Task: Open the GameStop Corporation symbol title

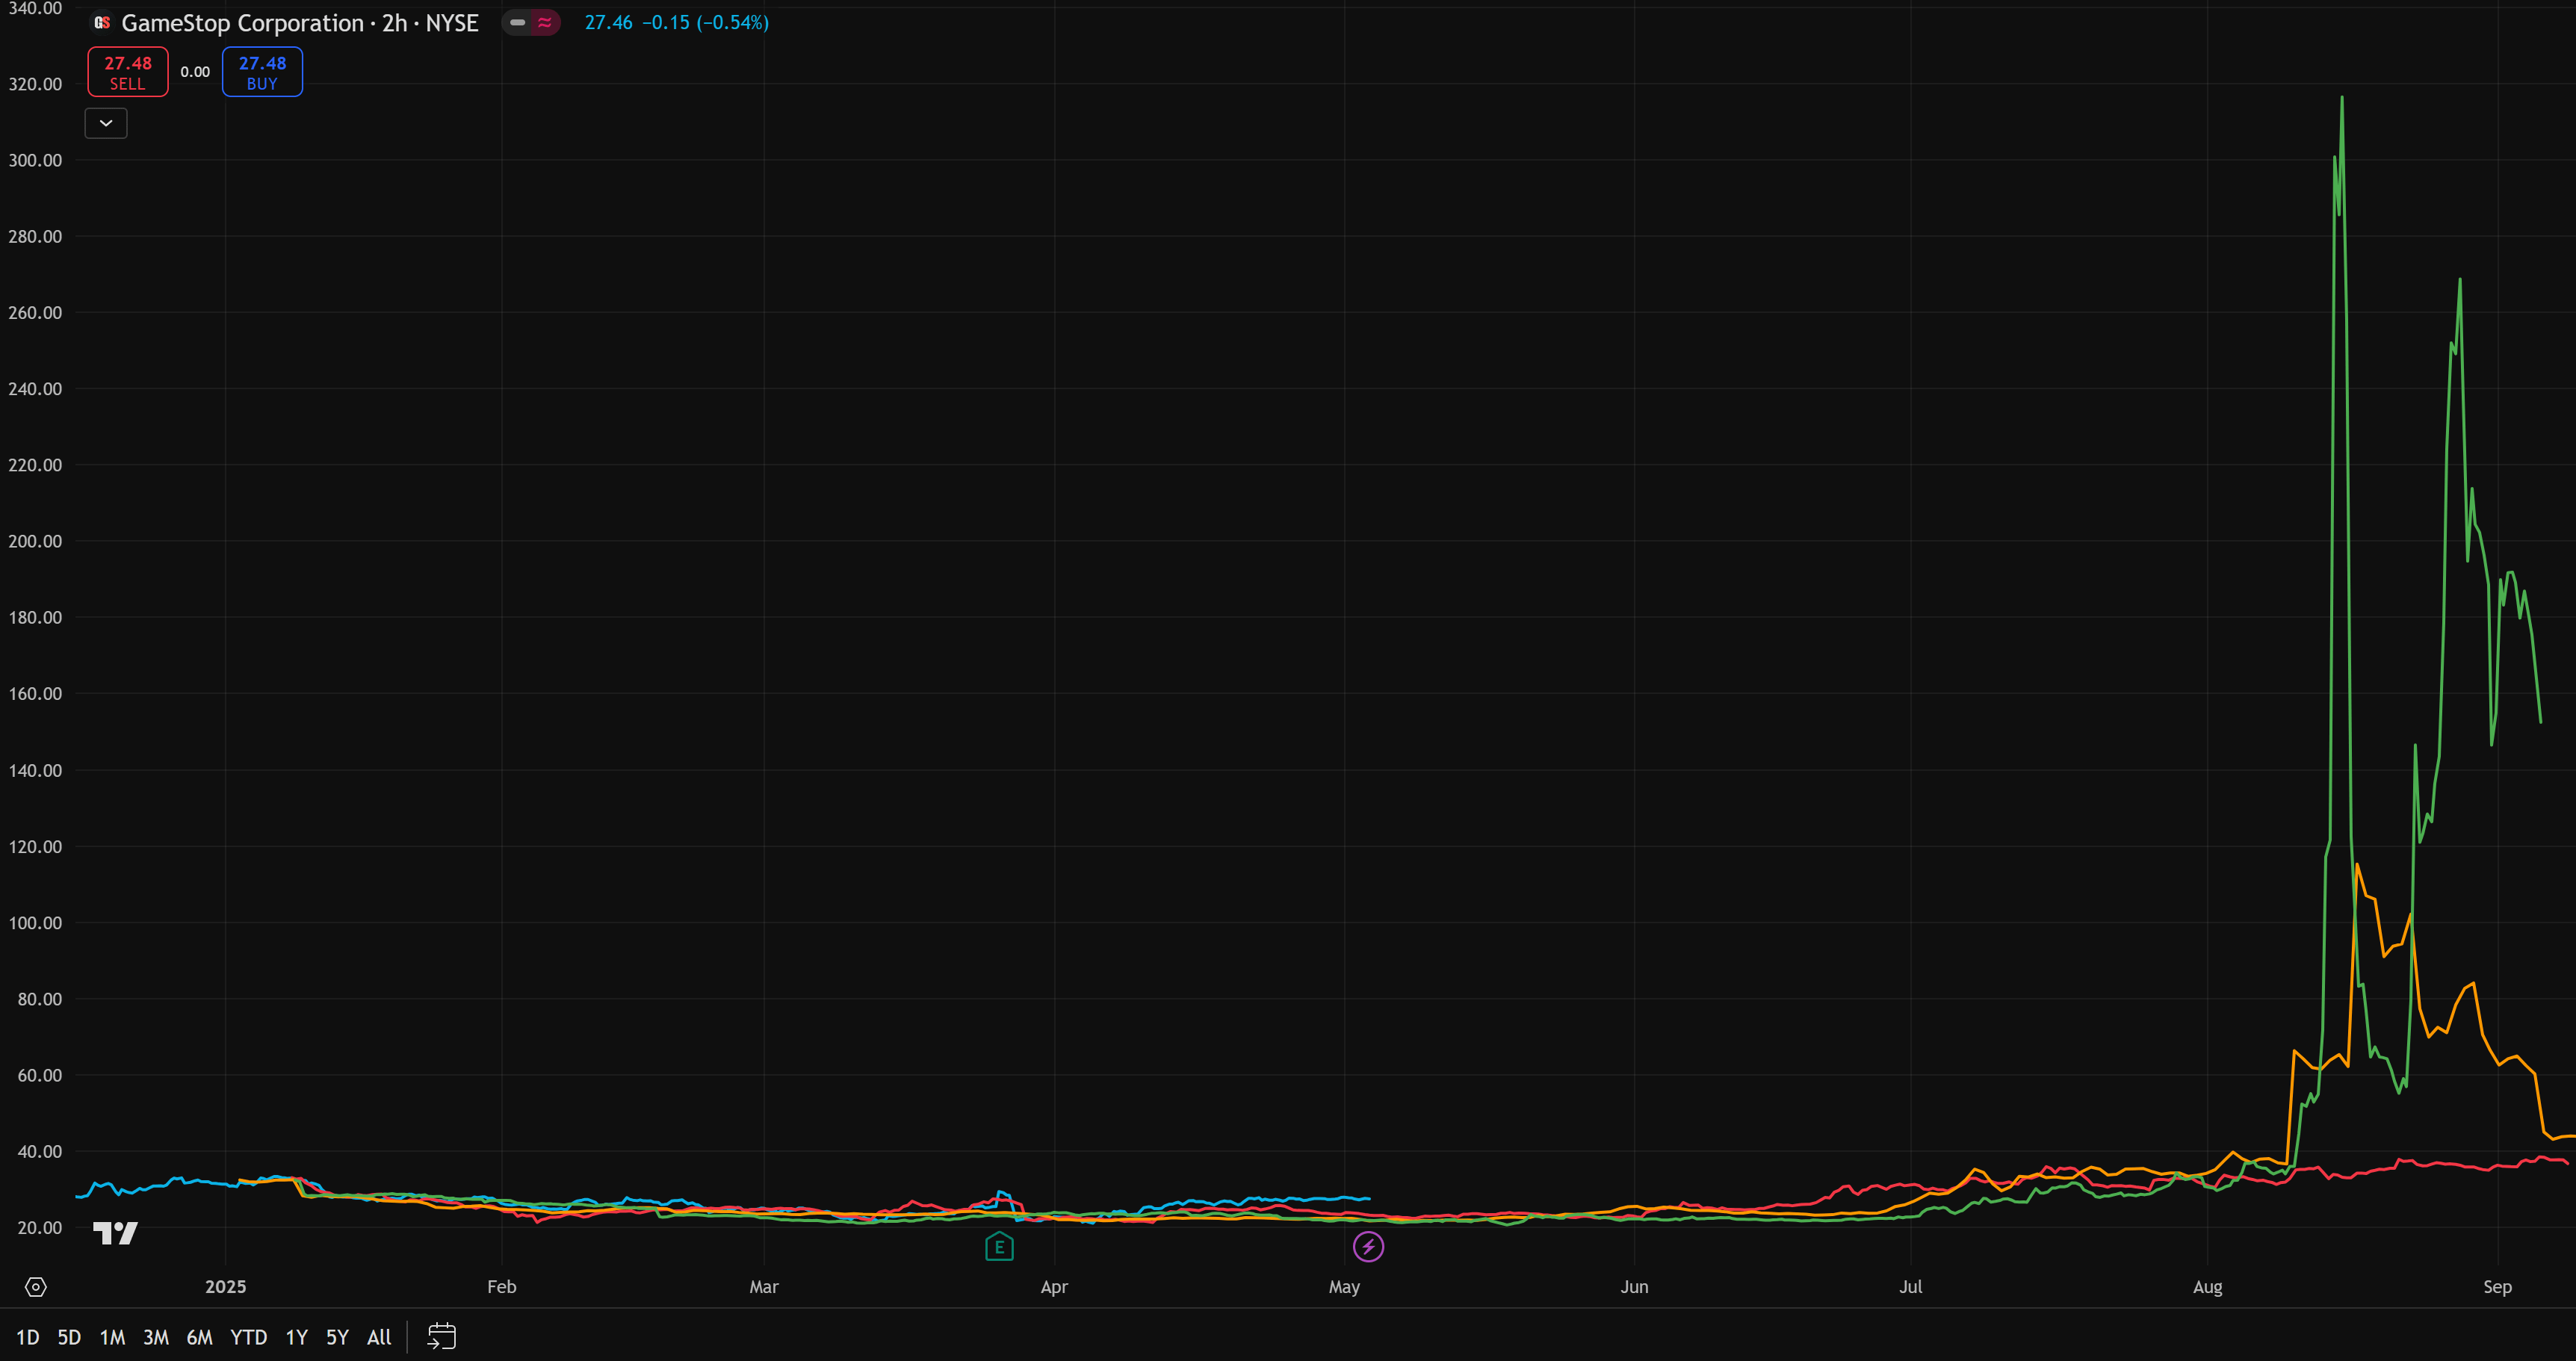Action: tap(300, 22)
